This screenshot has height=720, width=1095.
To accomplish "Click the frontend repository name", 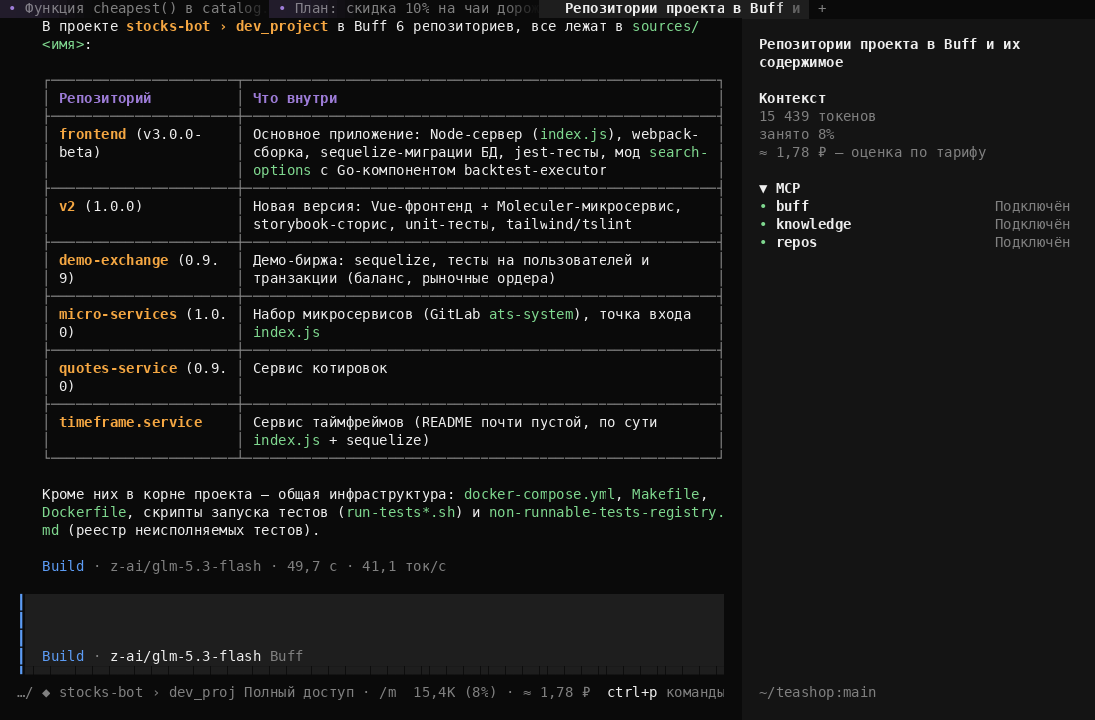I will [93, 134].
